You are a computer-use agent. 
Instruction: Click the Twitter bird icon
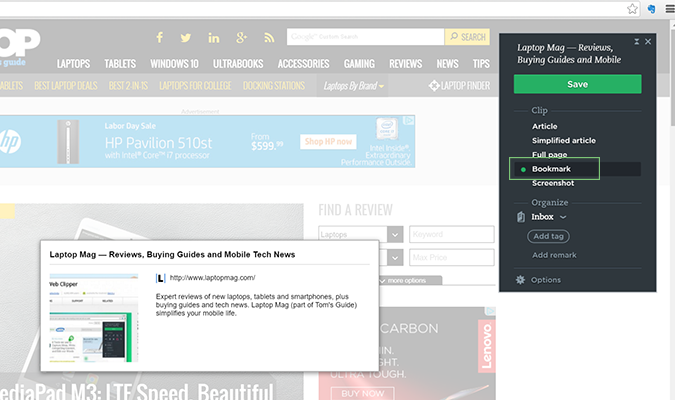pos(186,38)
